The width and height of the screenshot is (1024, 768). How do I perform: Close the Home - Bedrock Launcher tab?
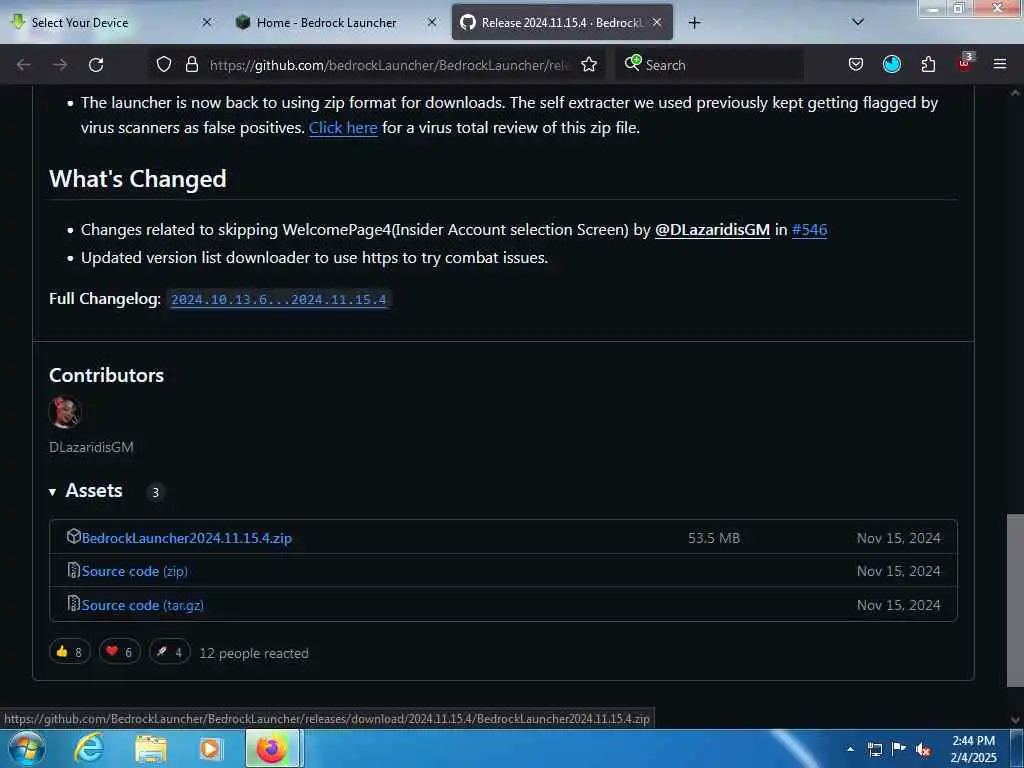(x=432, y=23)
